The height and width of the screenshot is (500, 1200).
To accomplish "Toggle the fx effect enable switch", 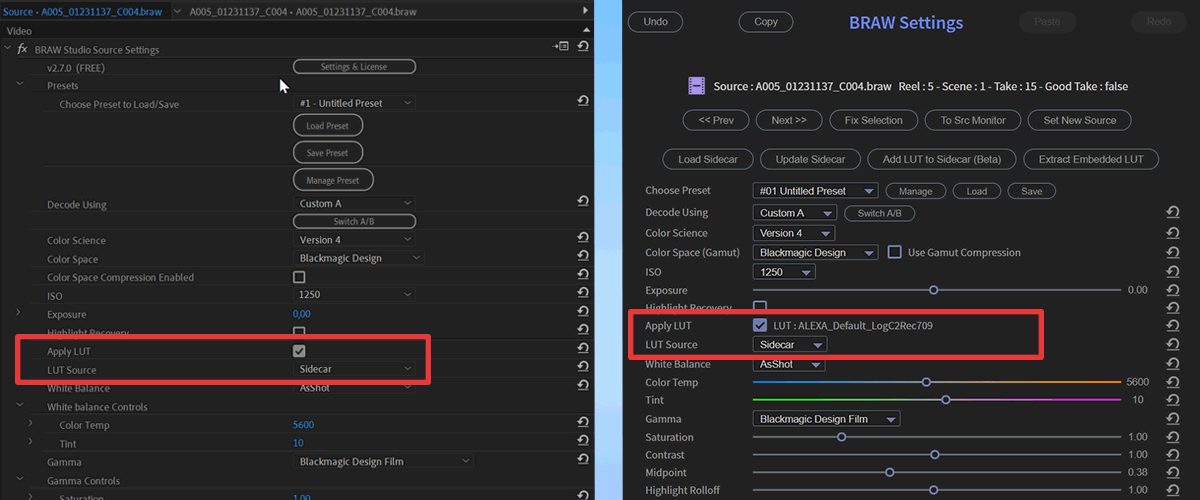I will 22,48.
